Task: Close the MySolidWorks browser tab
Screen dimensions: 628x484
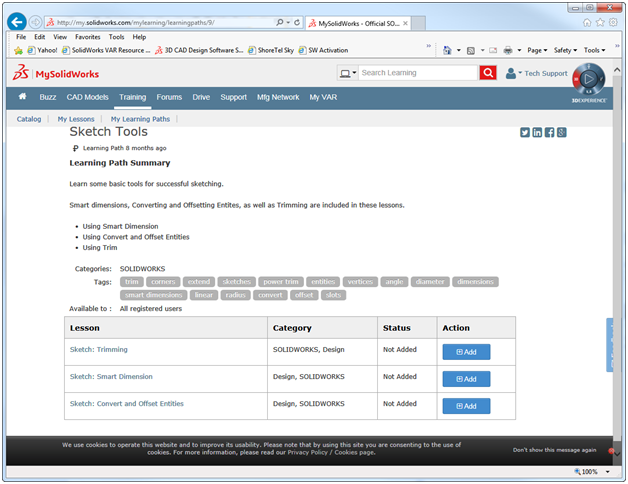Action: [405, 23]
